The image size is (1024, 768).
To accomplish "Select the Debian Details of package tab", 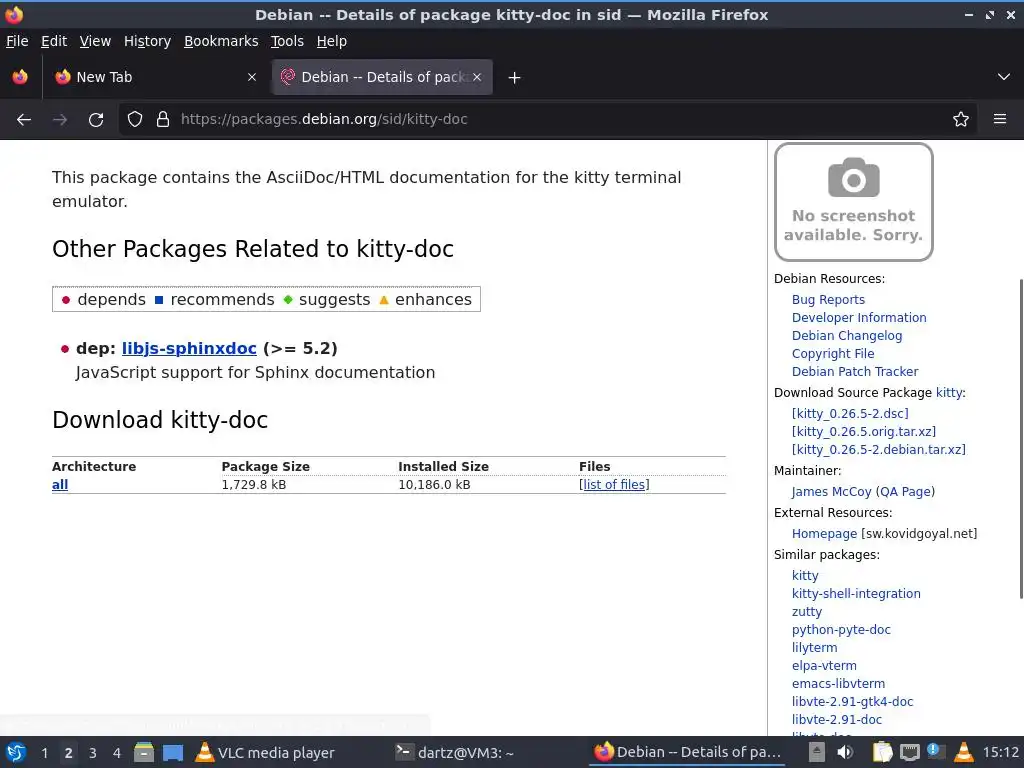I will tap(383, 77).
